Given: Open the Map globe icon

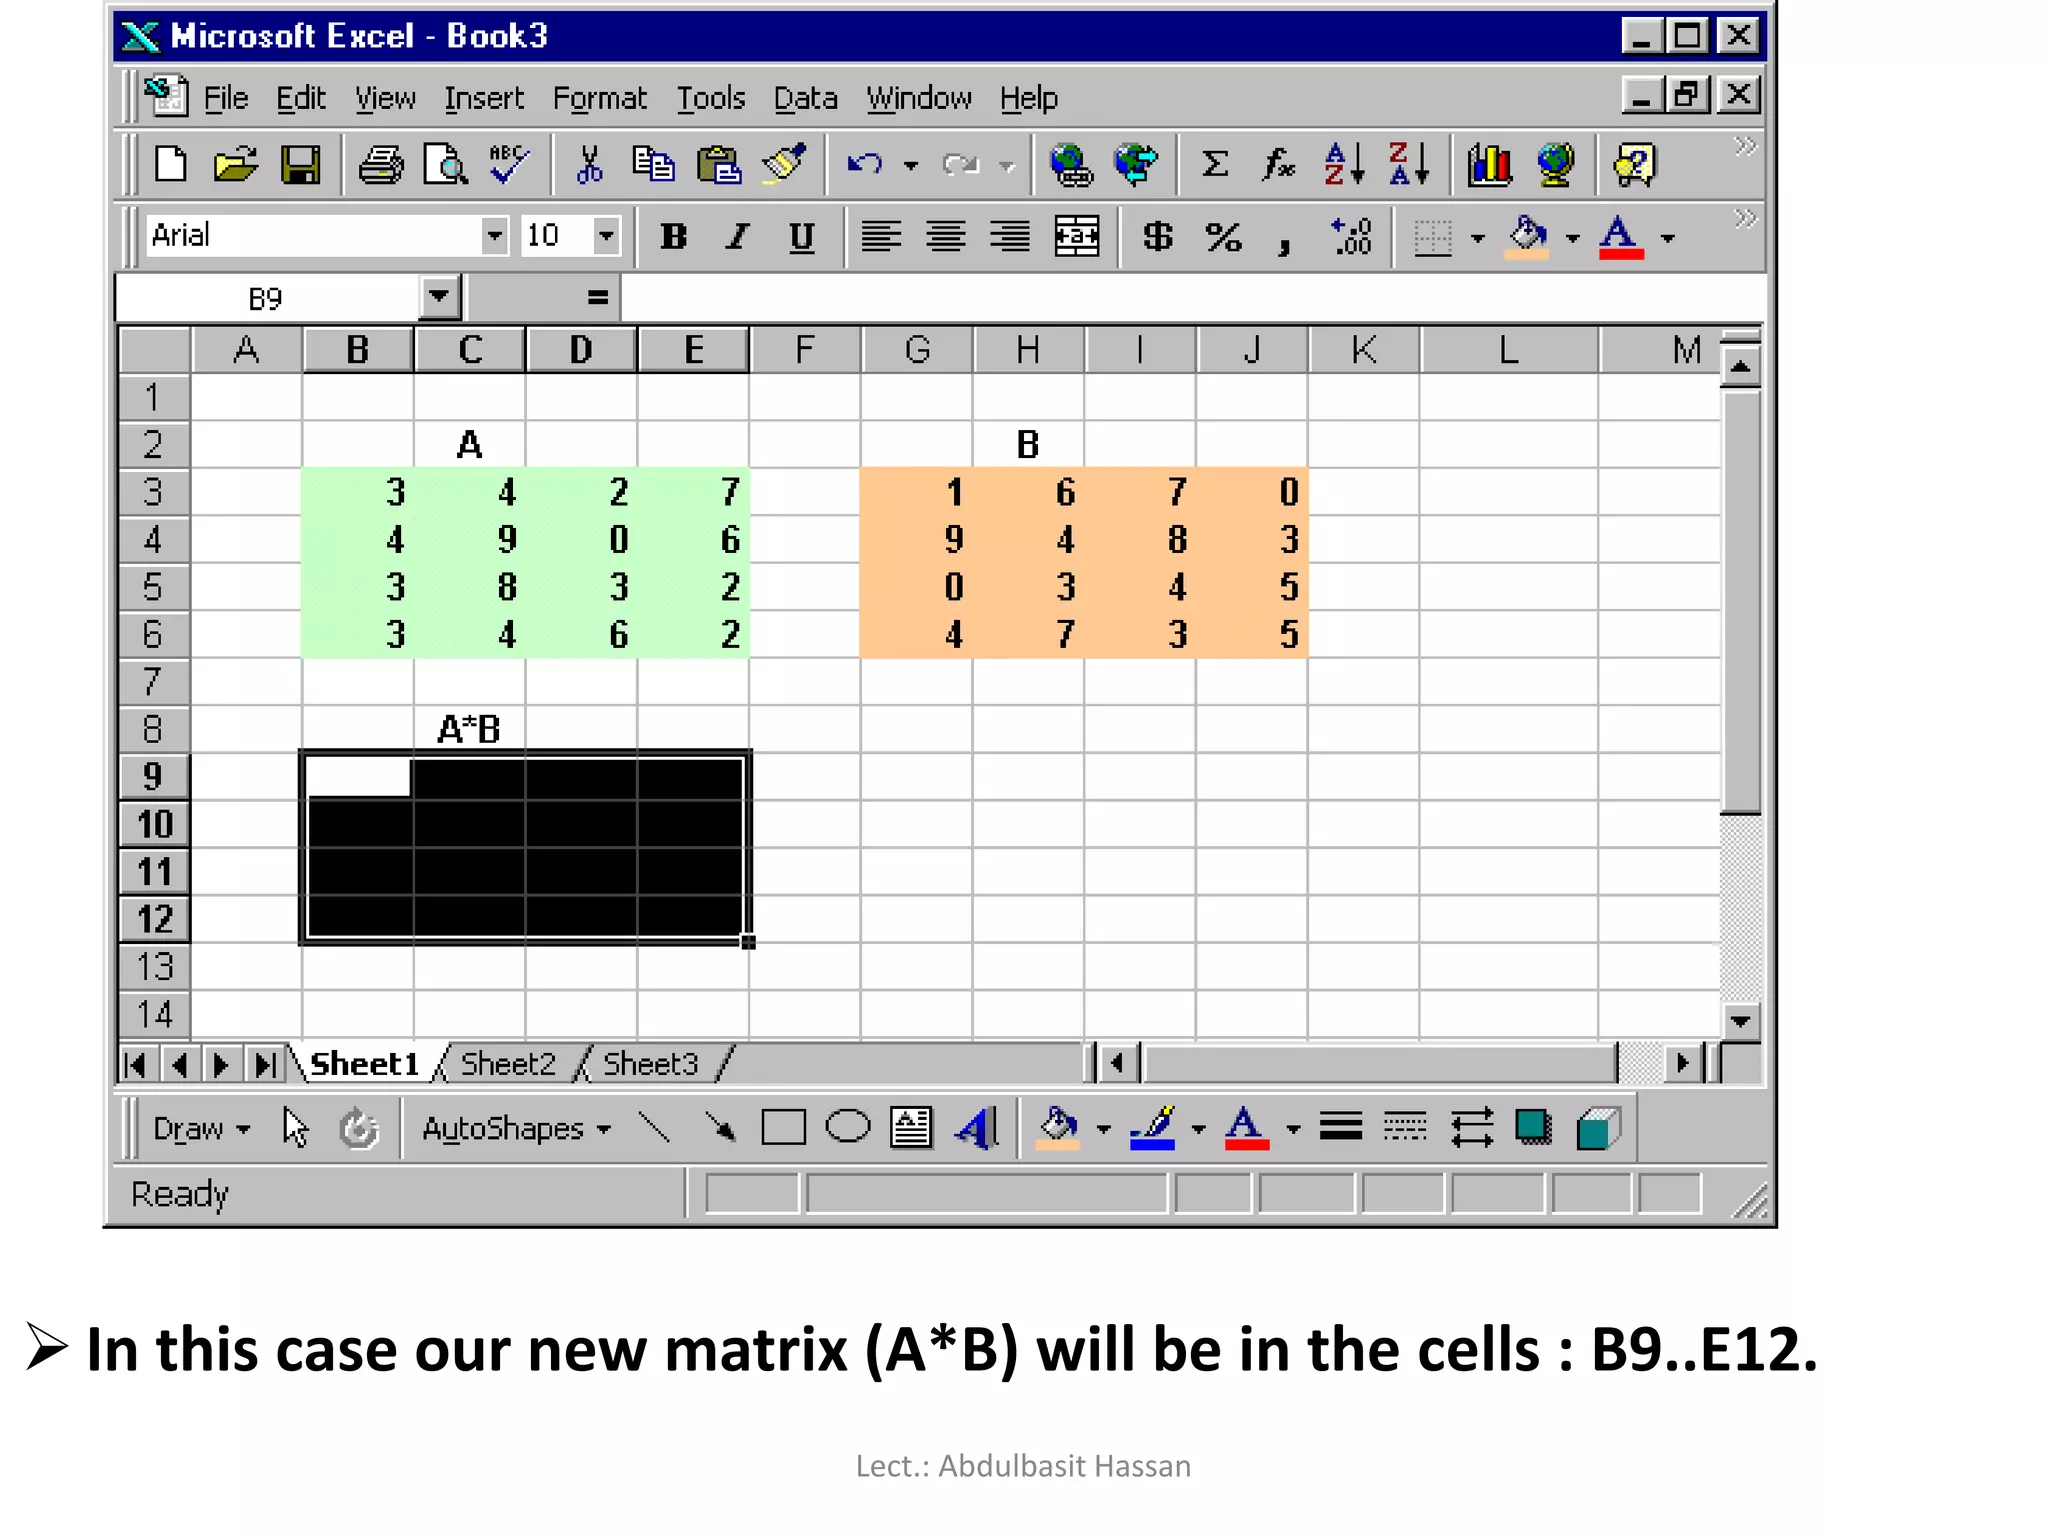Looking at the screenshot, I should point(1555,164).
